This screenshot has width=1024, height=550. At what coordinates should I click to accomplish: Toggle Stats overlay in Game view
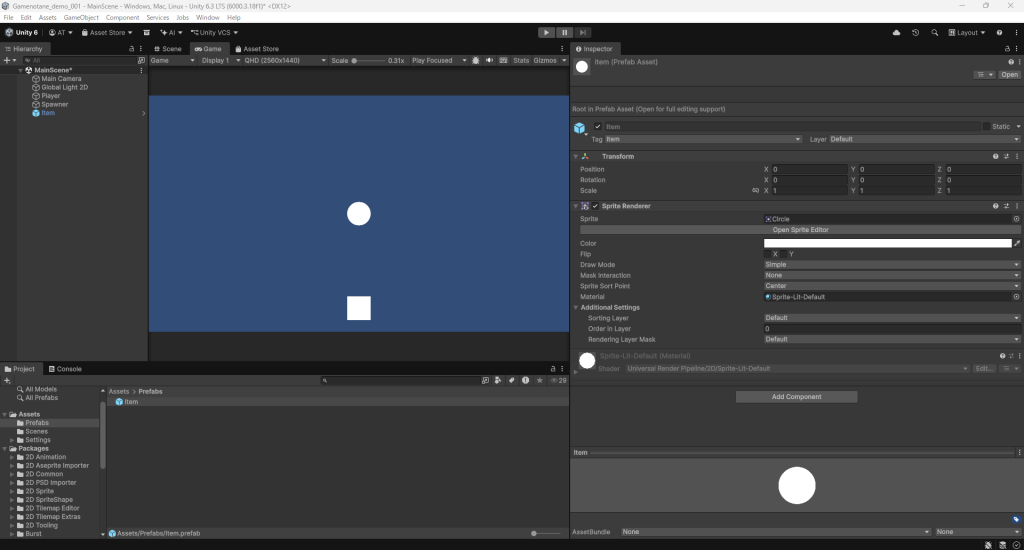click(520, 60)
